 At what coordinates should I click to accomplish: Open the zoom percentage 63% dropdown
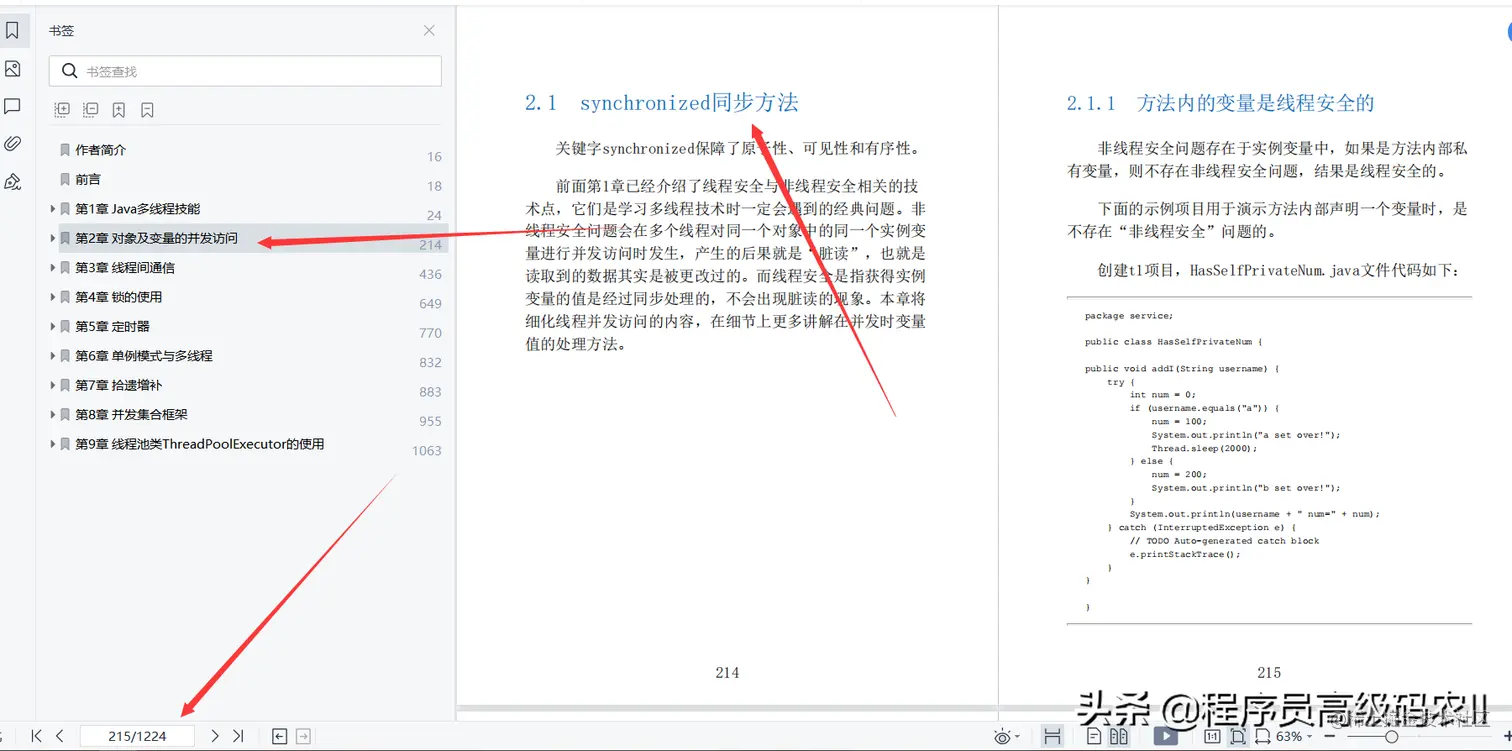1291,736
